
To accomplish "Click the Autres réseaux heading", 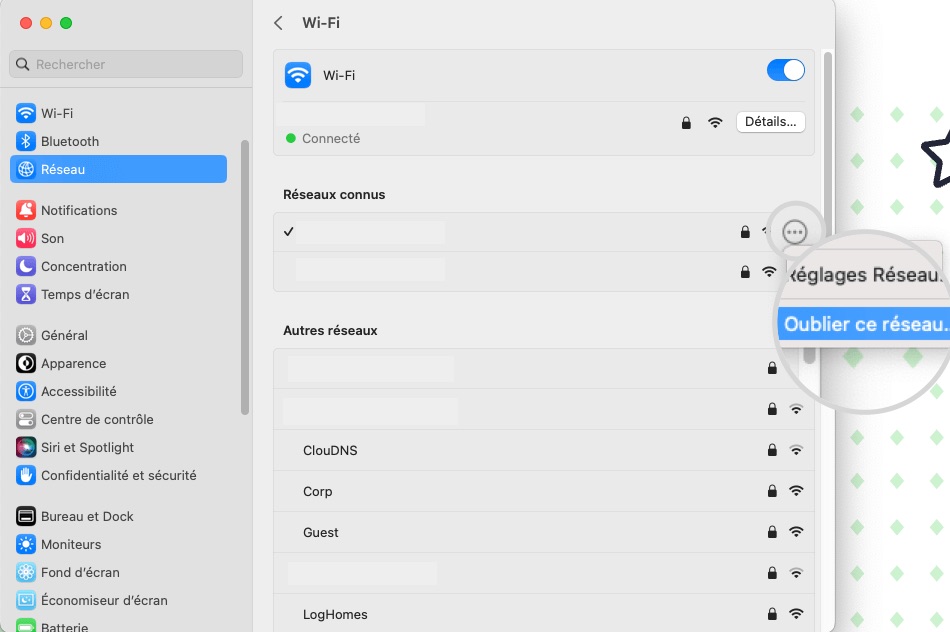I will [x=330, y=330].
